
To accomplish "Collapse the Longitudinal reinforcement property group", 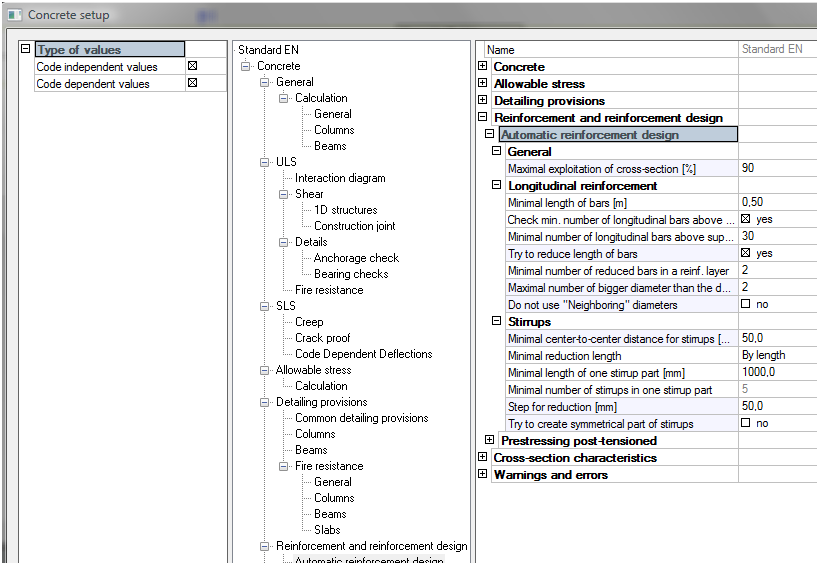I will pyautogui.click(x=497, y=185).
